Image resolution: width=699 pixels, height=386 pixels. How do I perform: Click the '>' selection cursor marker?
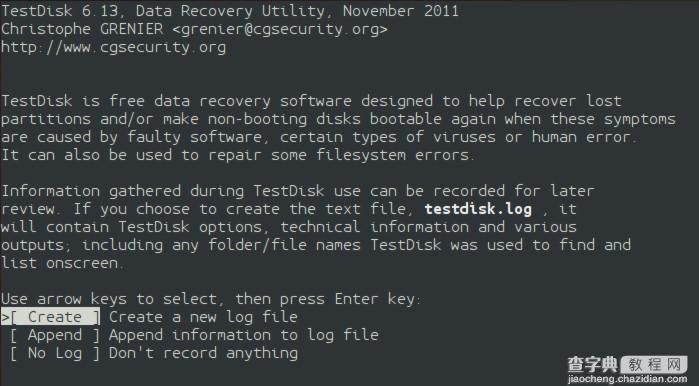[x=5, y=317]
